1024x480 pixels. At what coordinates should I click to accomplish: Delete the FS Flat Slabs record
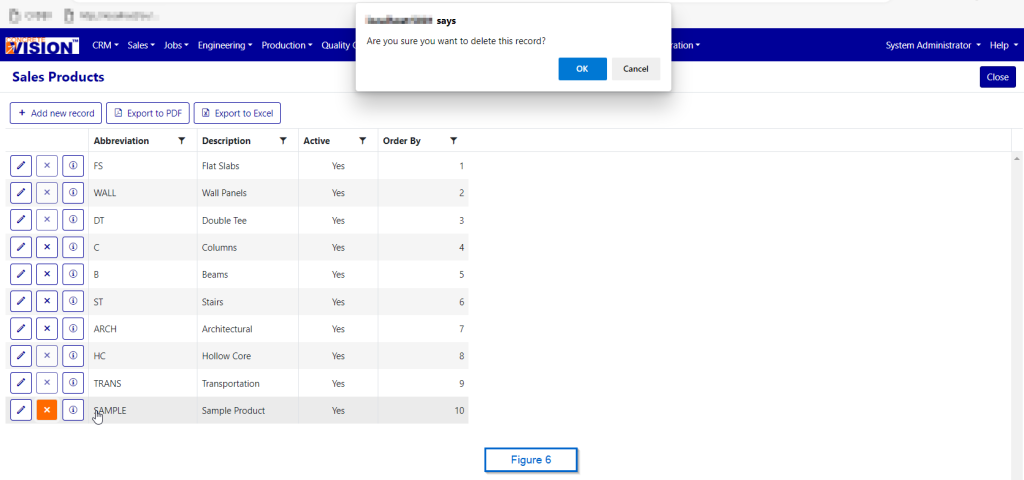click(x=47, y=166)
